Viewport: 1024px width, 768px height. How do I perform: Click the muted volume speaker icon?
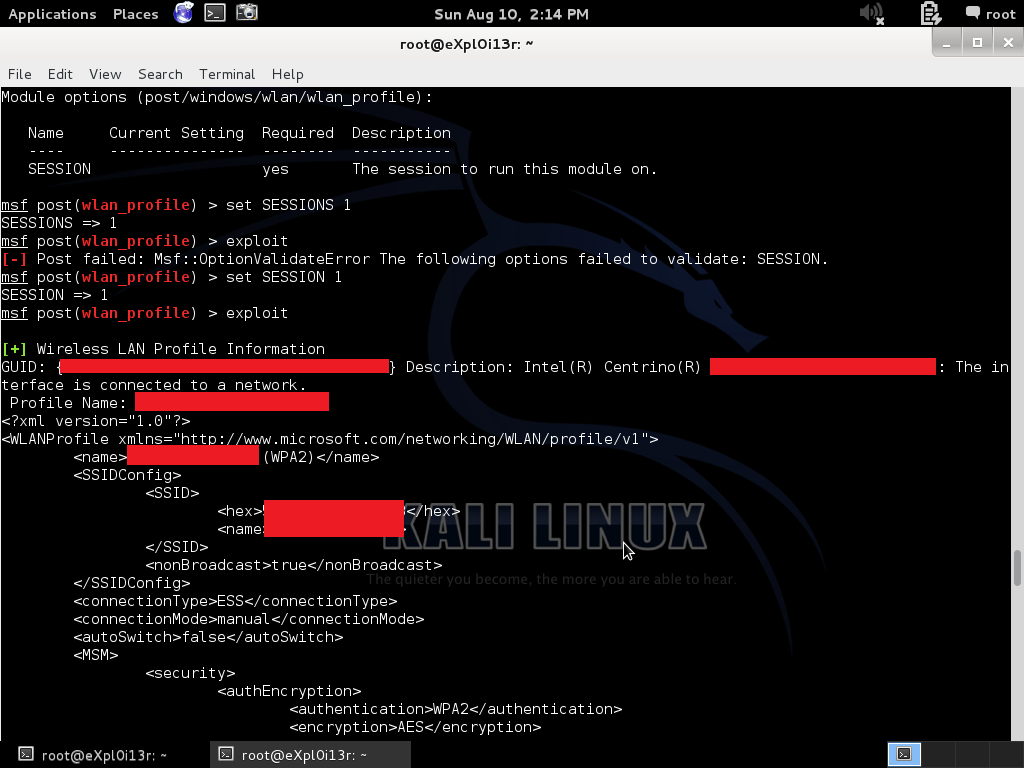click(872, 13)
